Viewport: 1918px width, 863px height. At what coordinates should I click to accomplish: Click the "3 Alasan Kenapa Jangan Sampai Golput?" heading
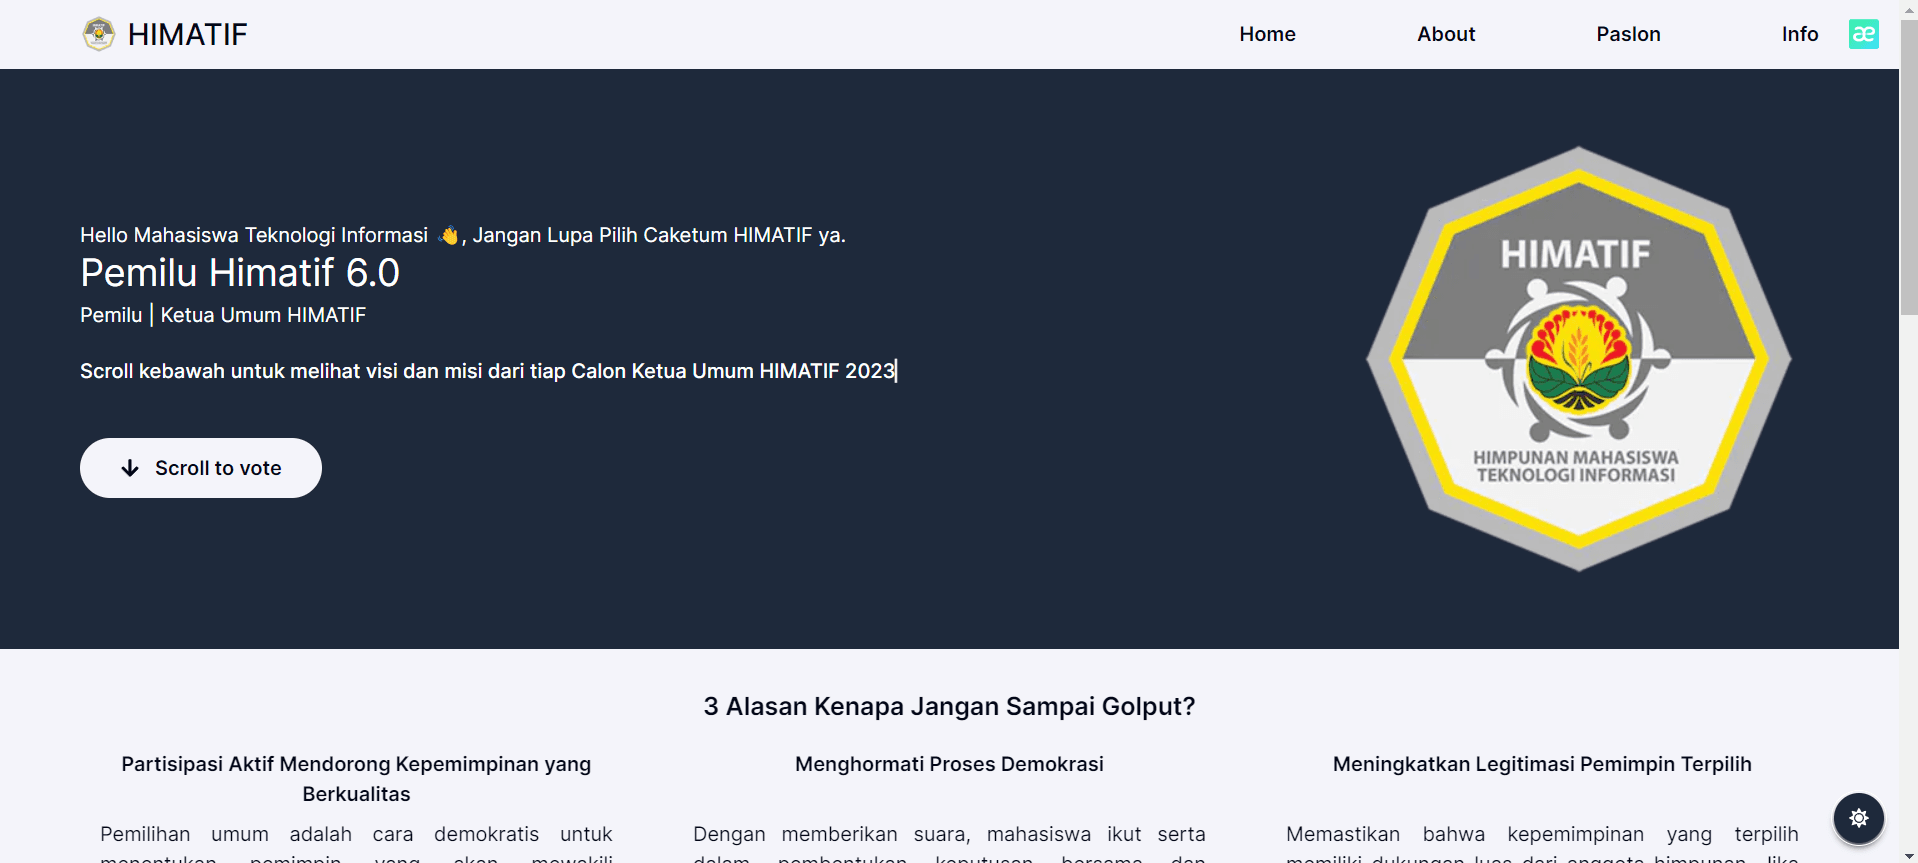click(949, 706)
